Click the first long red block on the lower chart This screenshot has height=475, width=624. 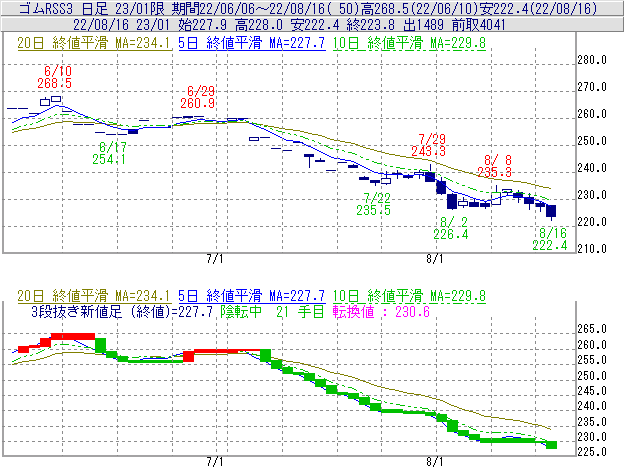pos(73,337)
